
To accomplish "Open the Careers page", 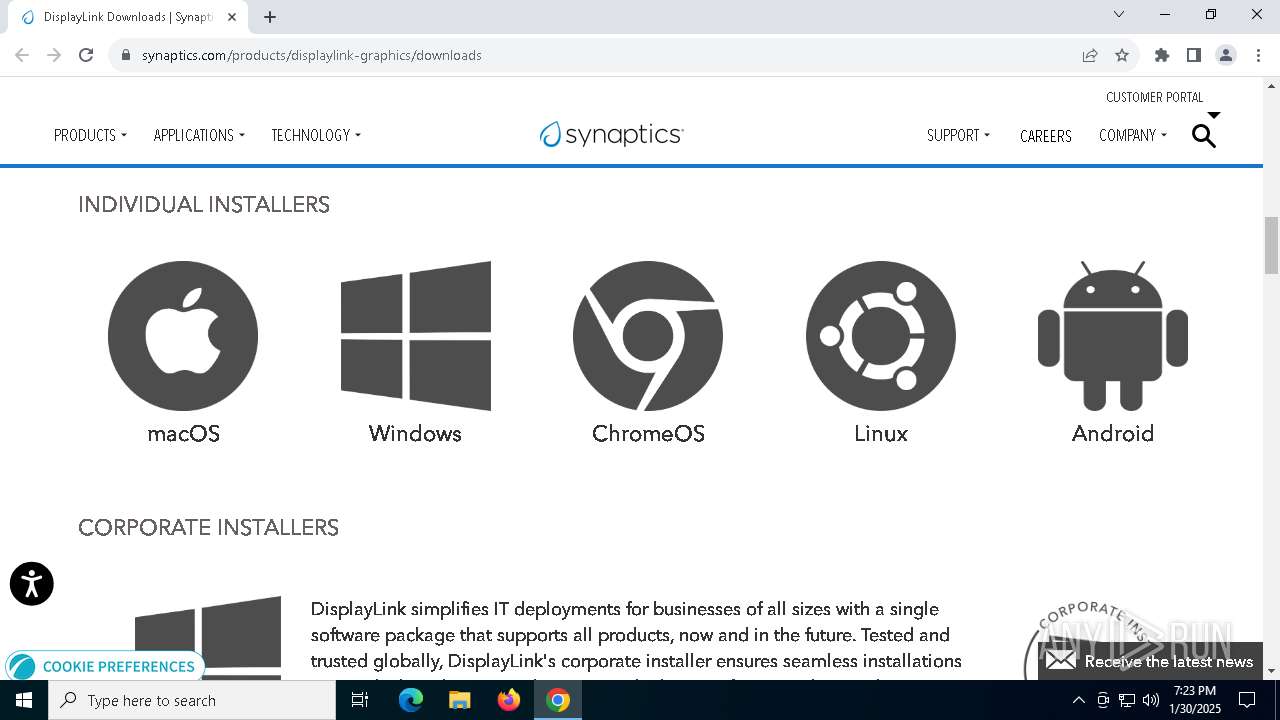I will coord(1046,136).
